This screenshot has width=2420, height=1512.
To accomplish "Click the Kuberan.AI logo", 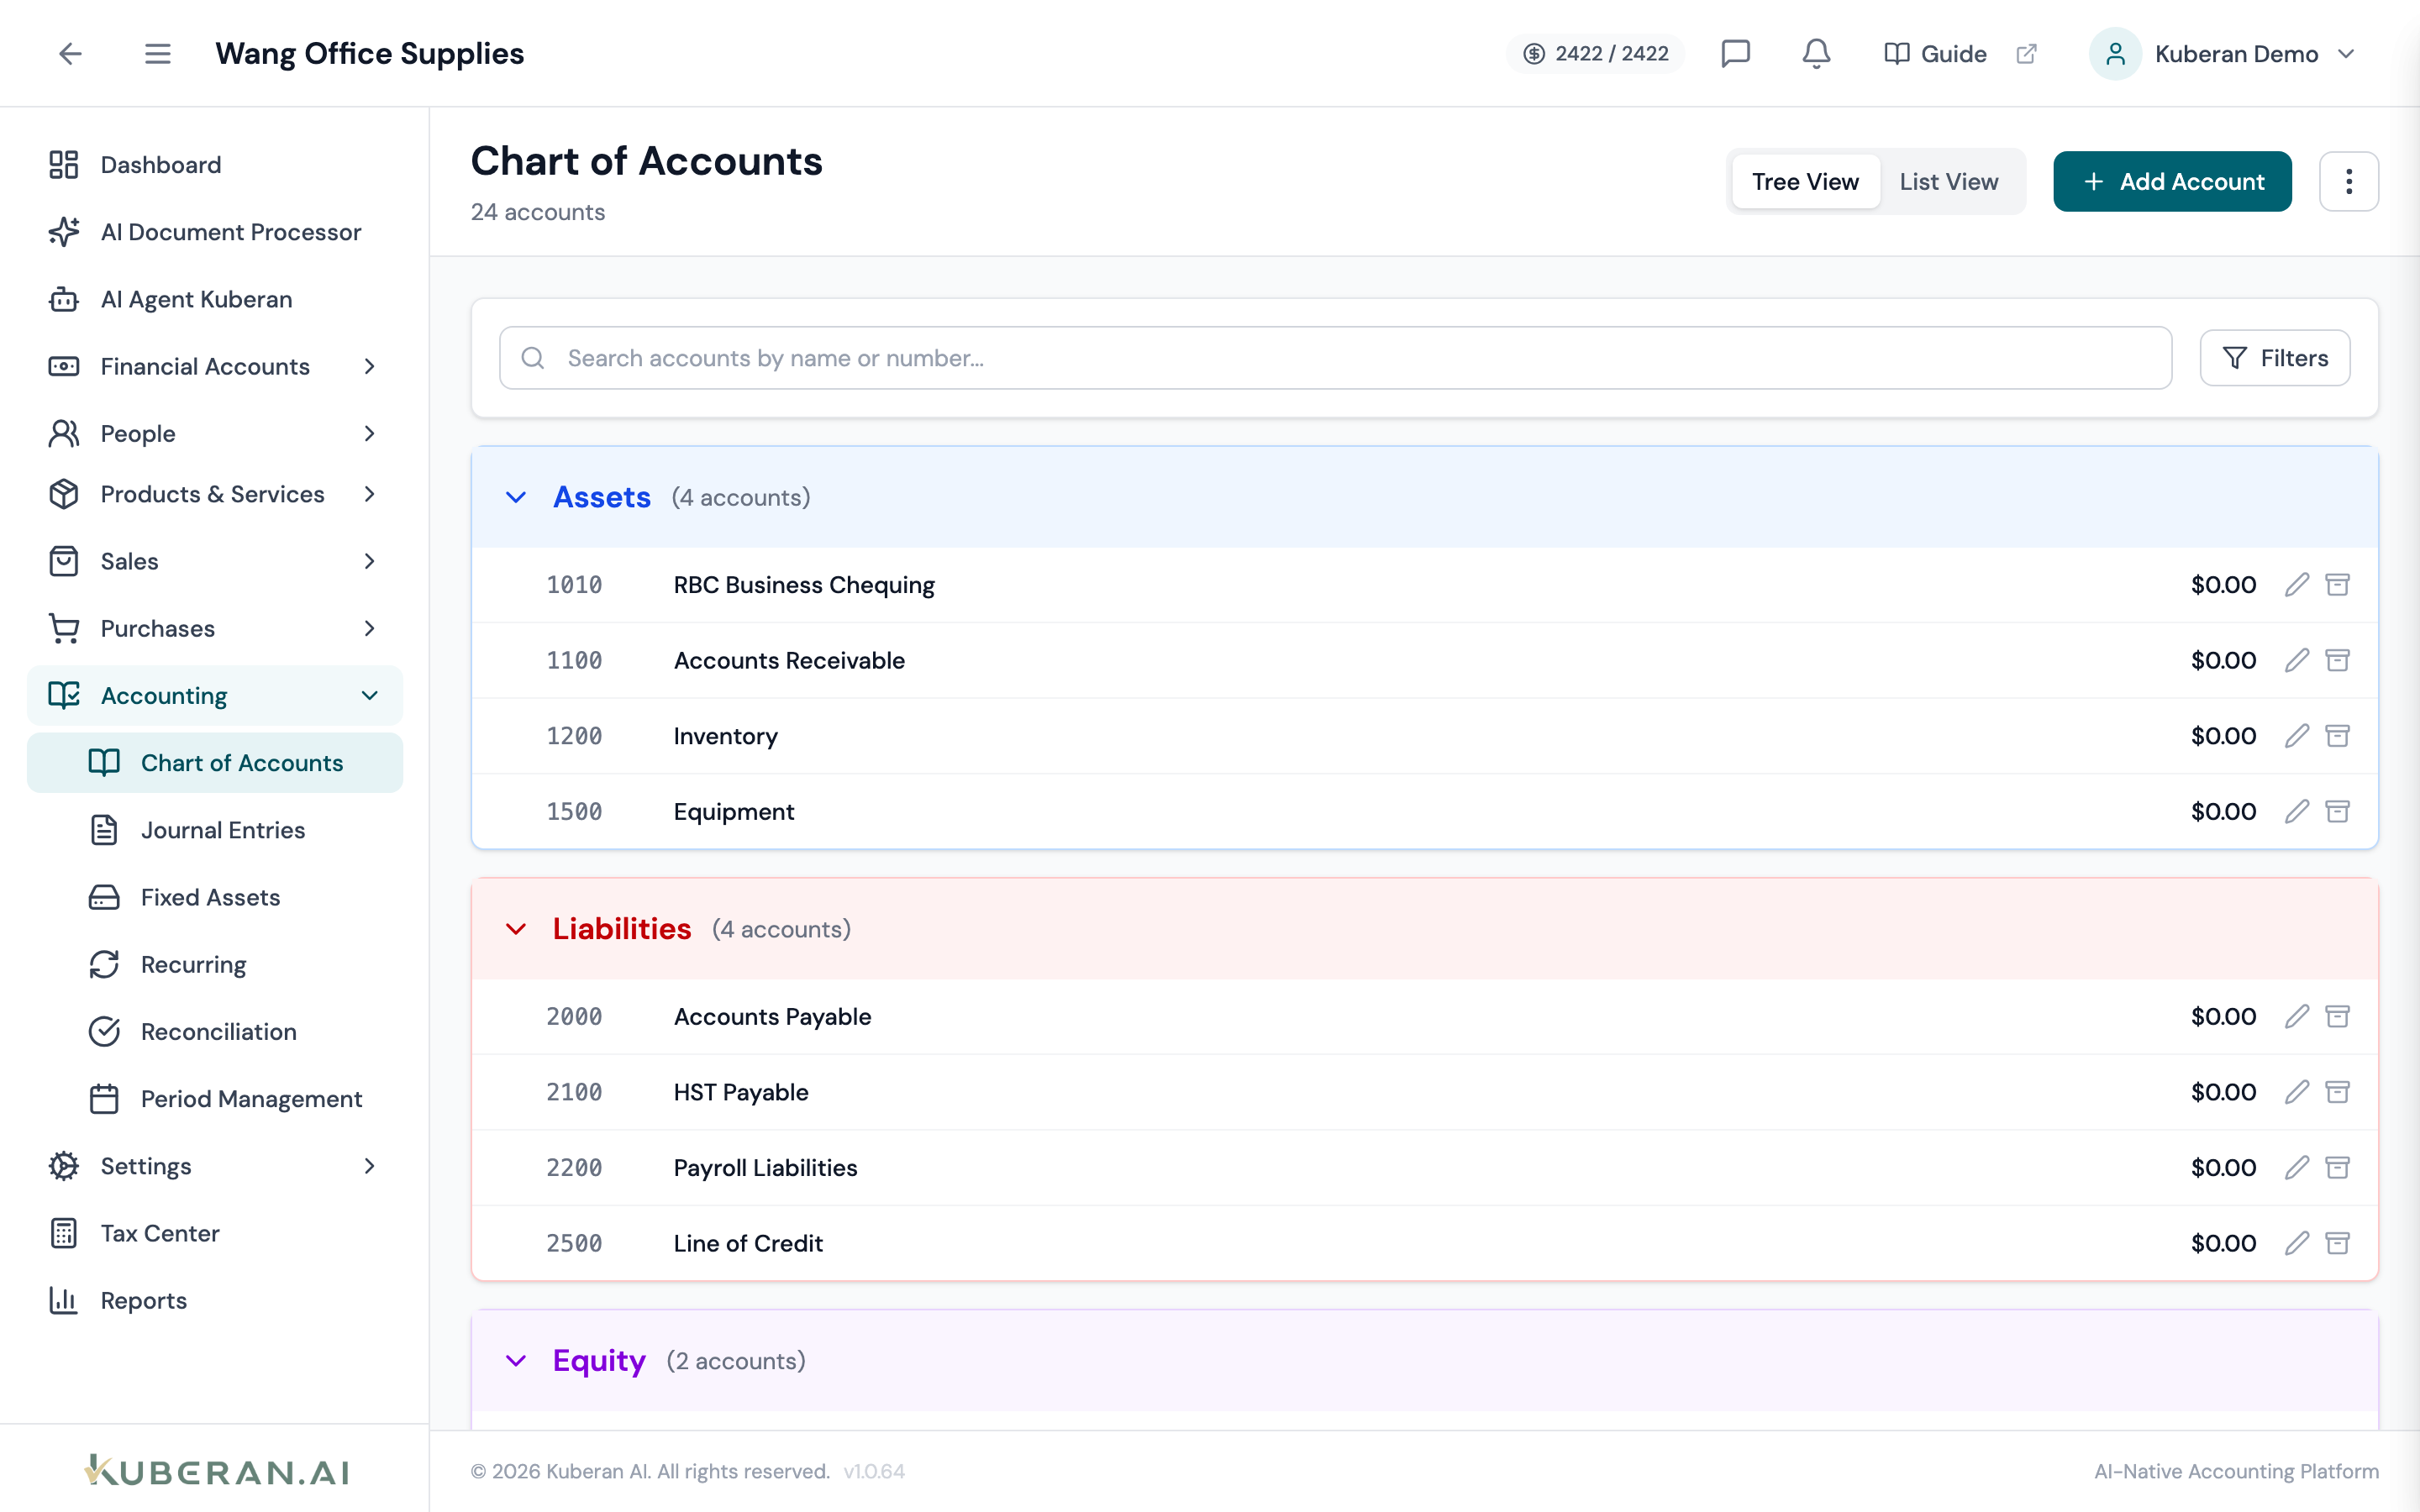I will (x=217, y=1470).
